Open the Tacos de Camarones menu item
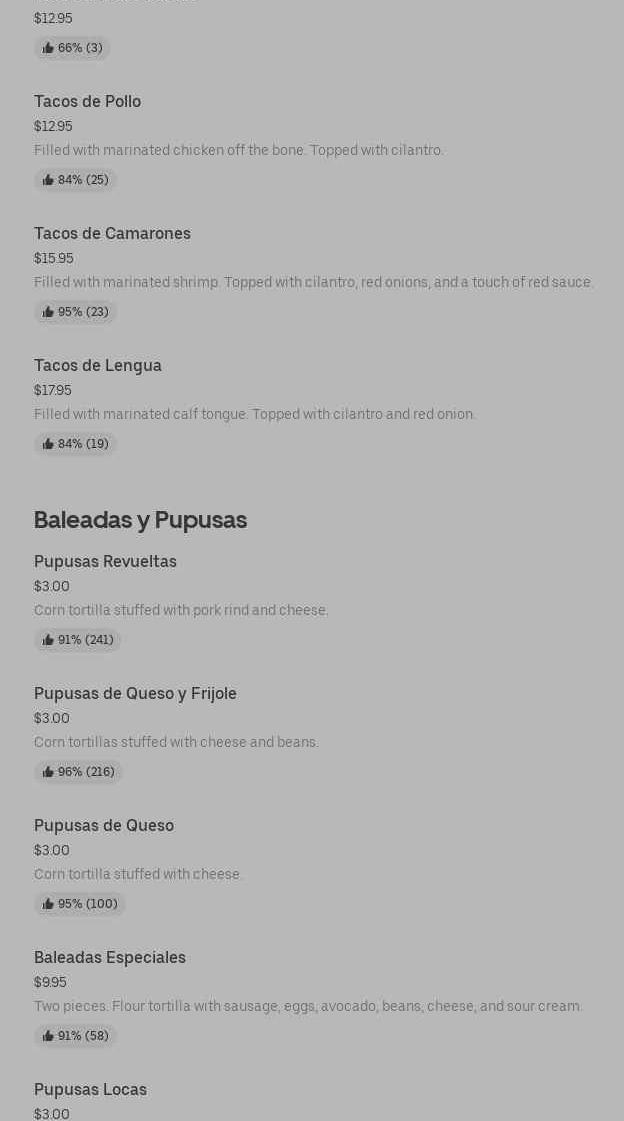 (112, 233)
